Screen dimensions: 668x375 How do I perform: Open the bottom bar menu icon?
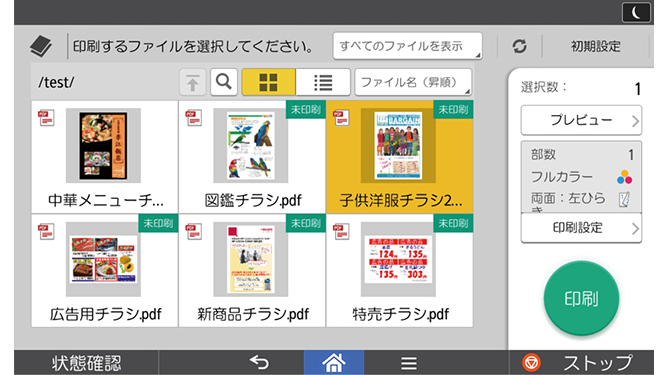pyautogui.click(x=409, y=363)
